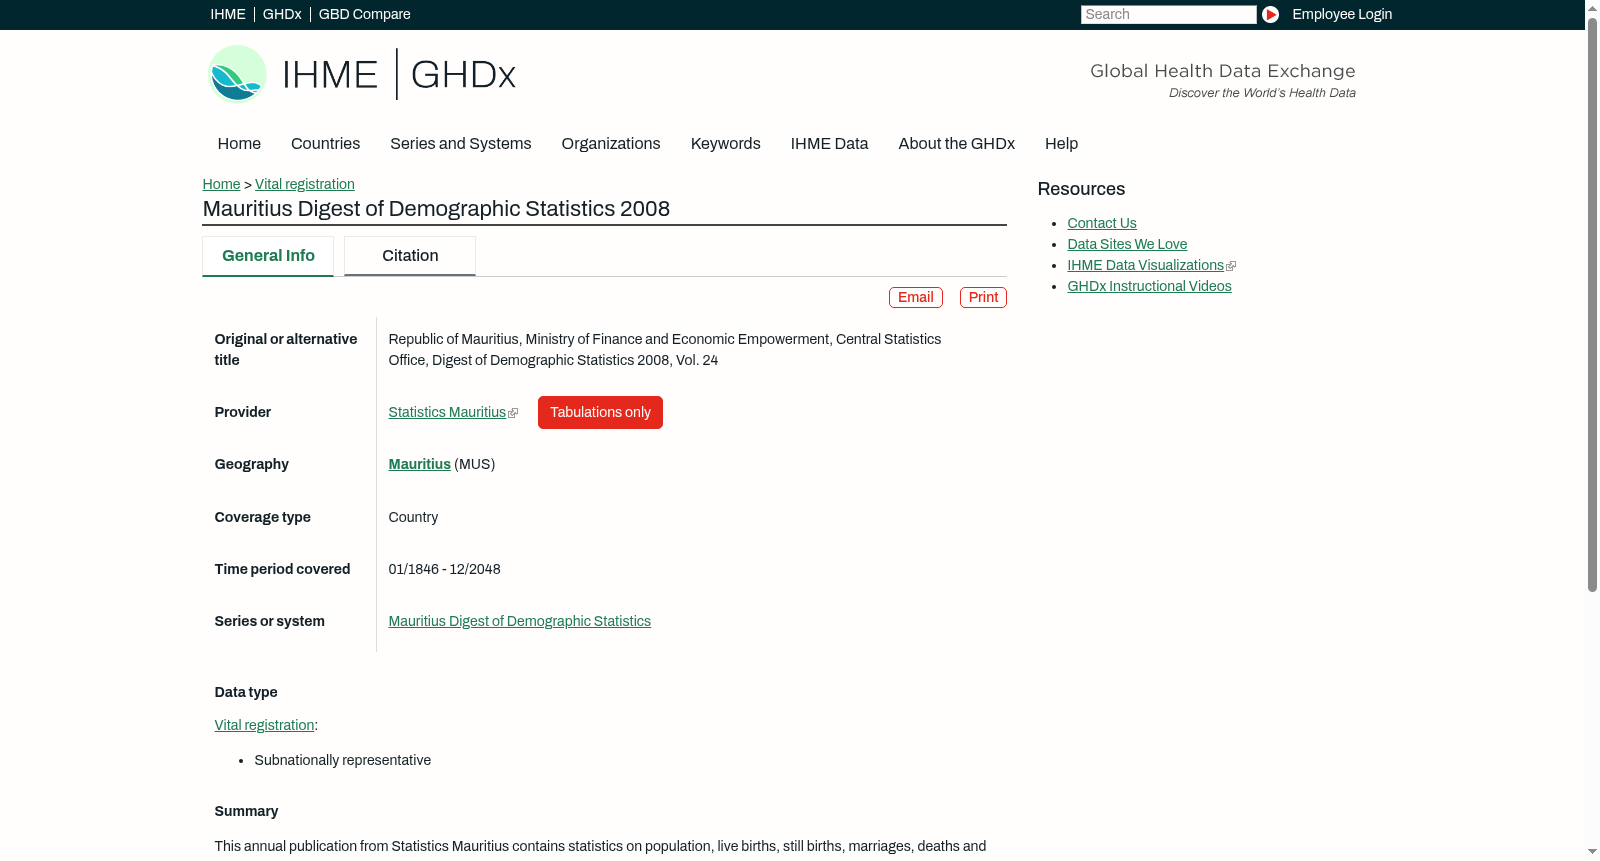1600x861 pixels.
Task: Go to the Home menu item
Action: pos(239,144)
